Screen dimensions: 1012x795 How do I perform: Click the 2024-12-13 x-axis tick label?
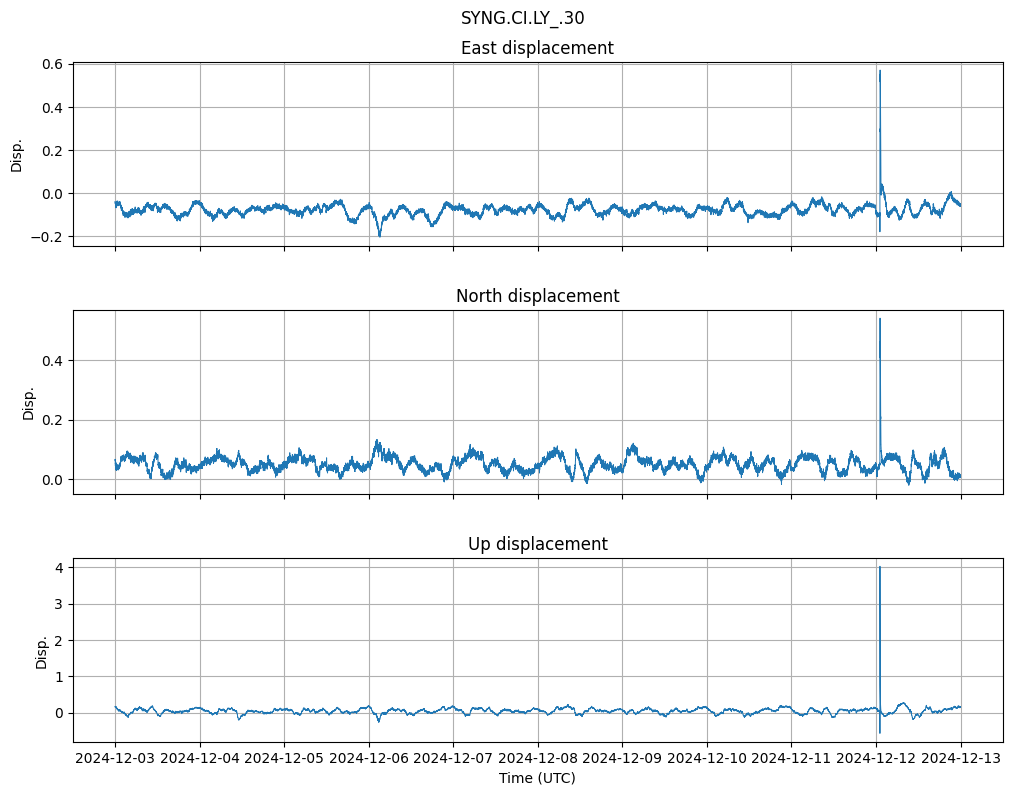point(960,759)
